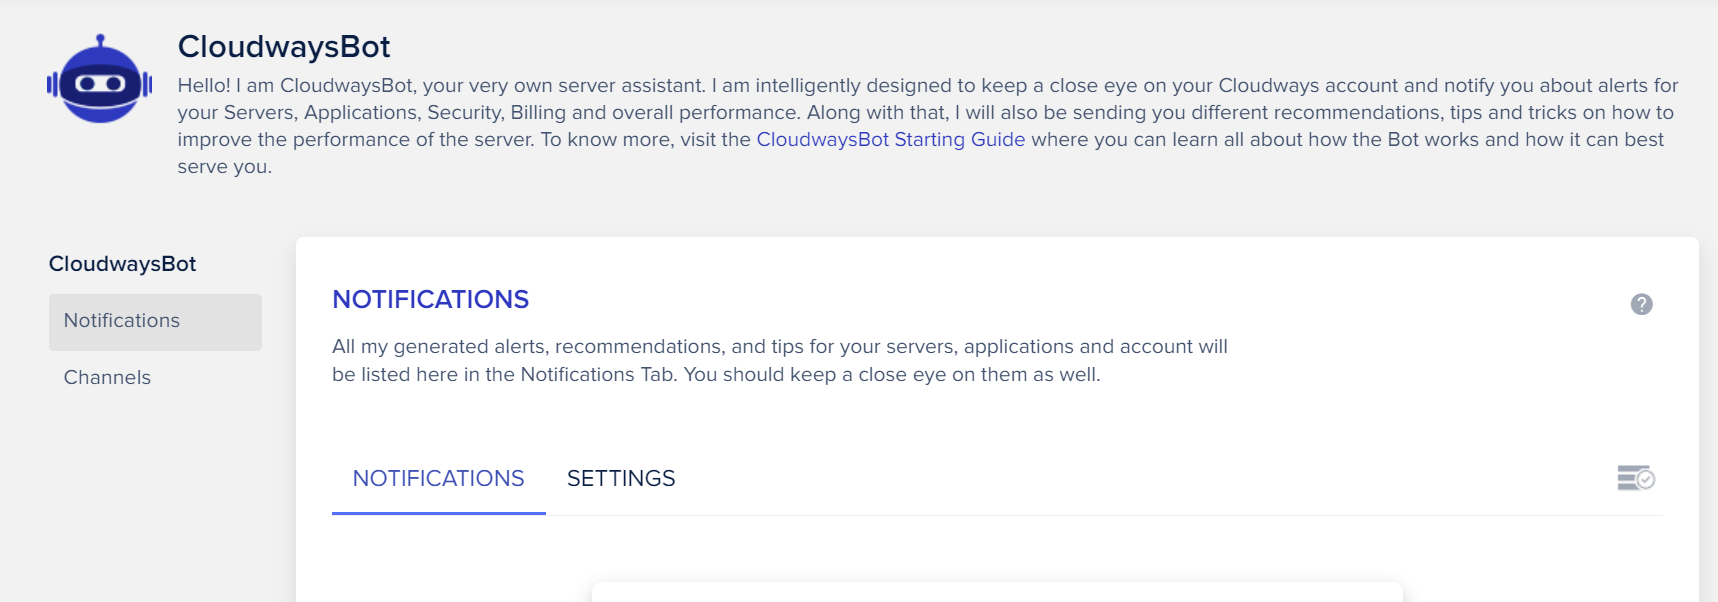Click the blue NOTIFICATIONS section heading
Screen dimensions: 1718x602
430,299
